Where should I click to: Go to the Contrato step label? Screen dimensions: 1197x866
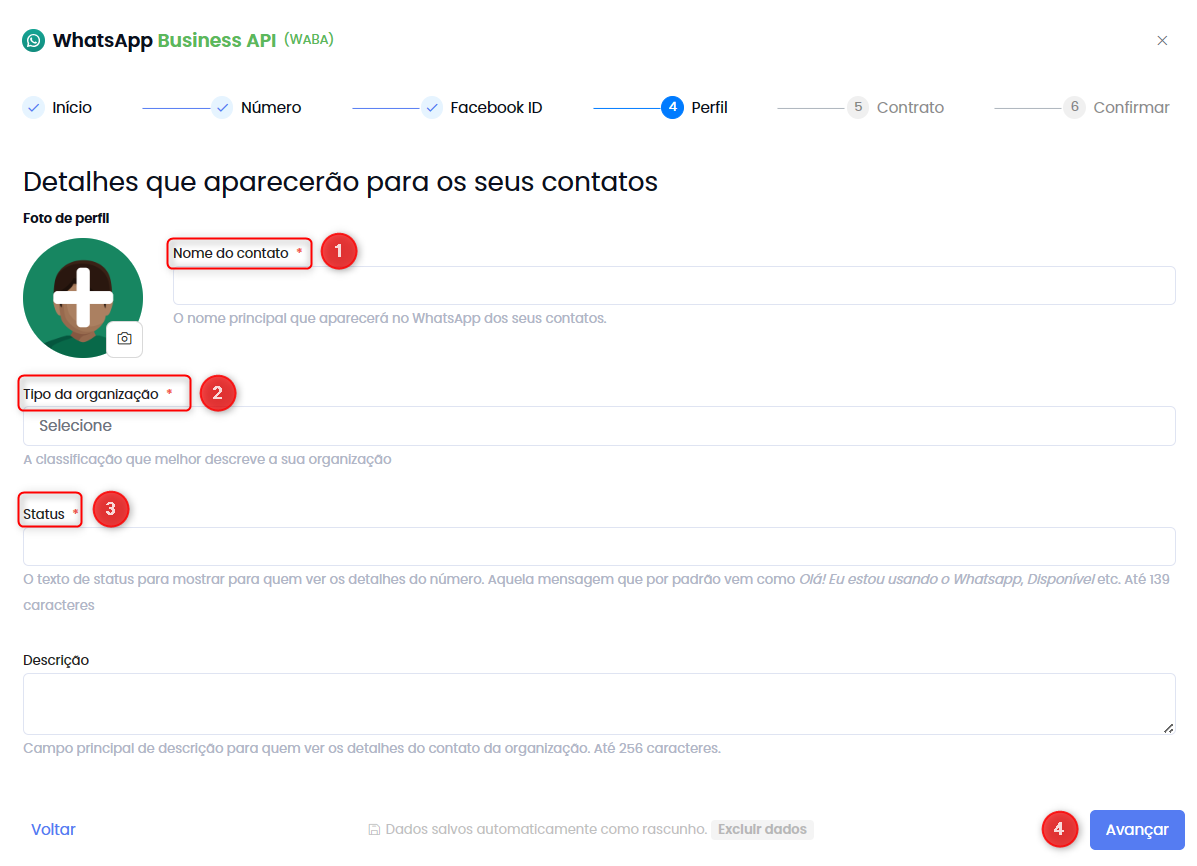coord(910,107)
